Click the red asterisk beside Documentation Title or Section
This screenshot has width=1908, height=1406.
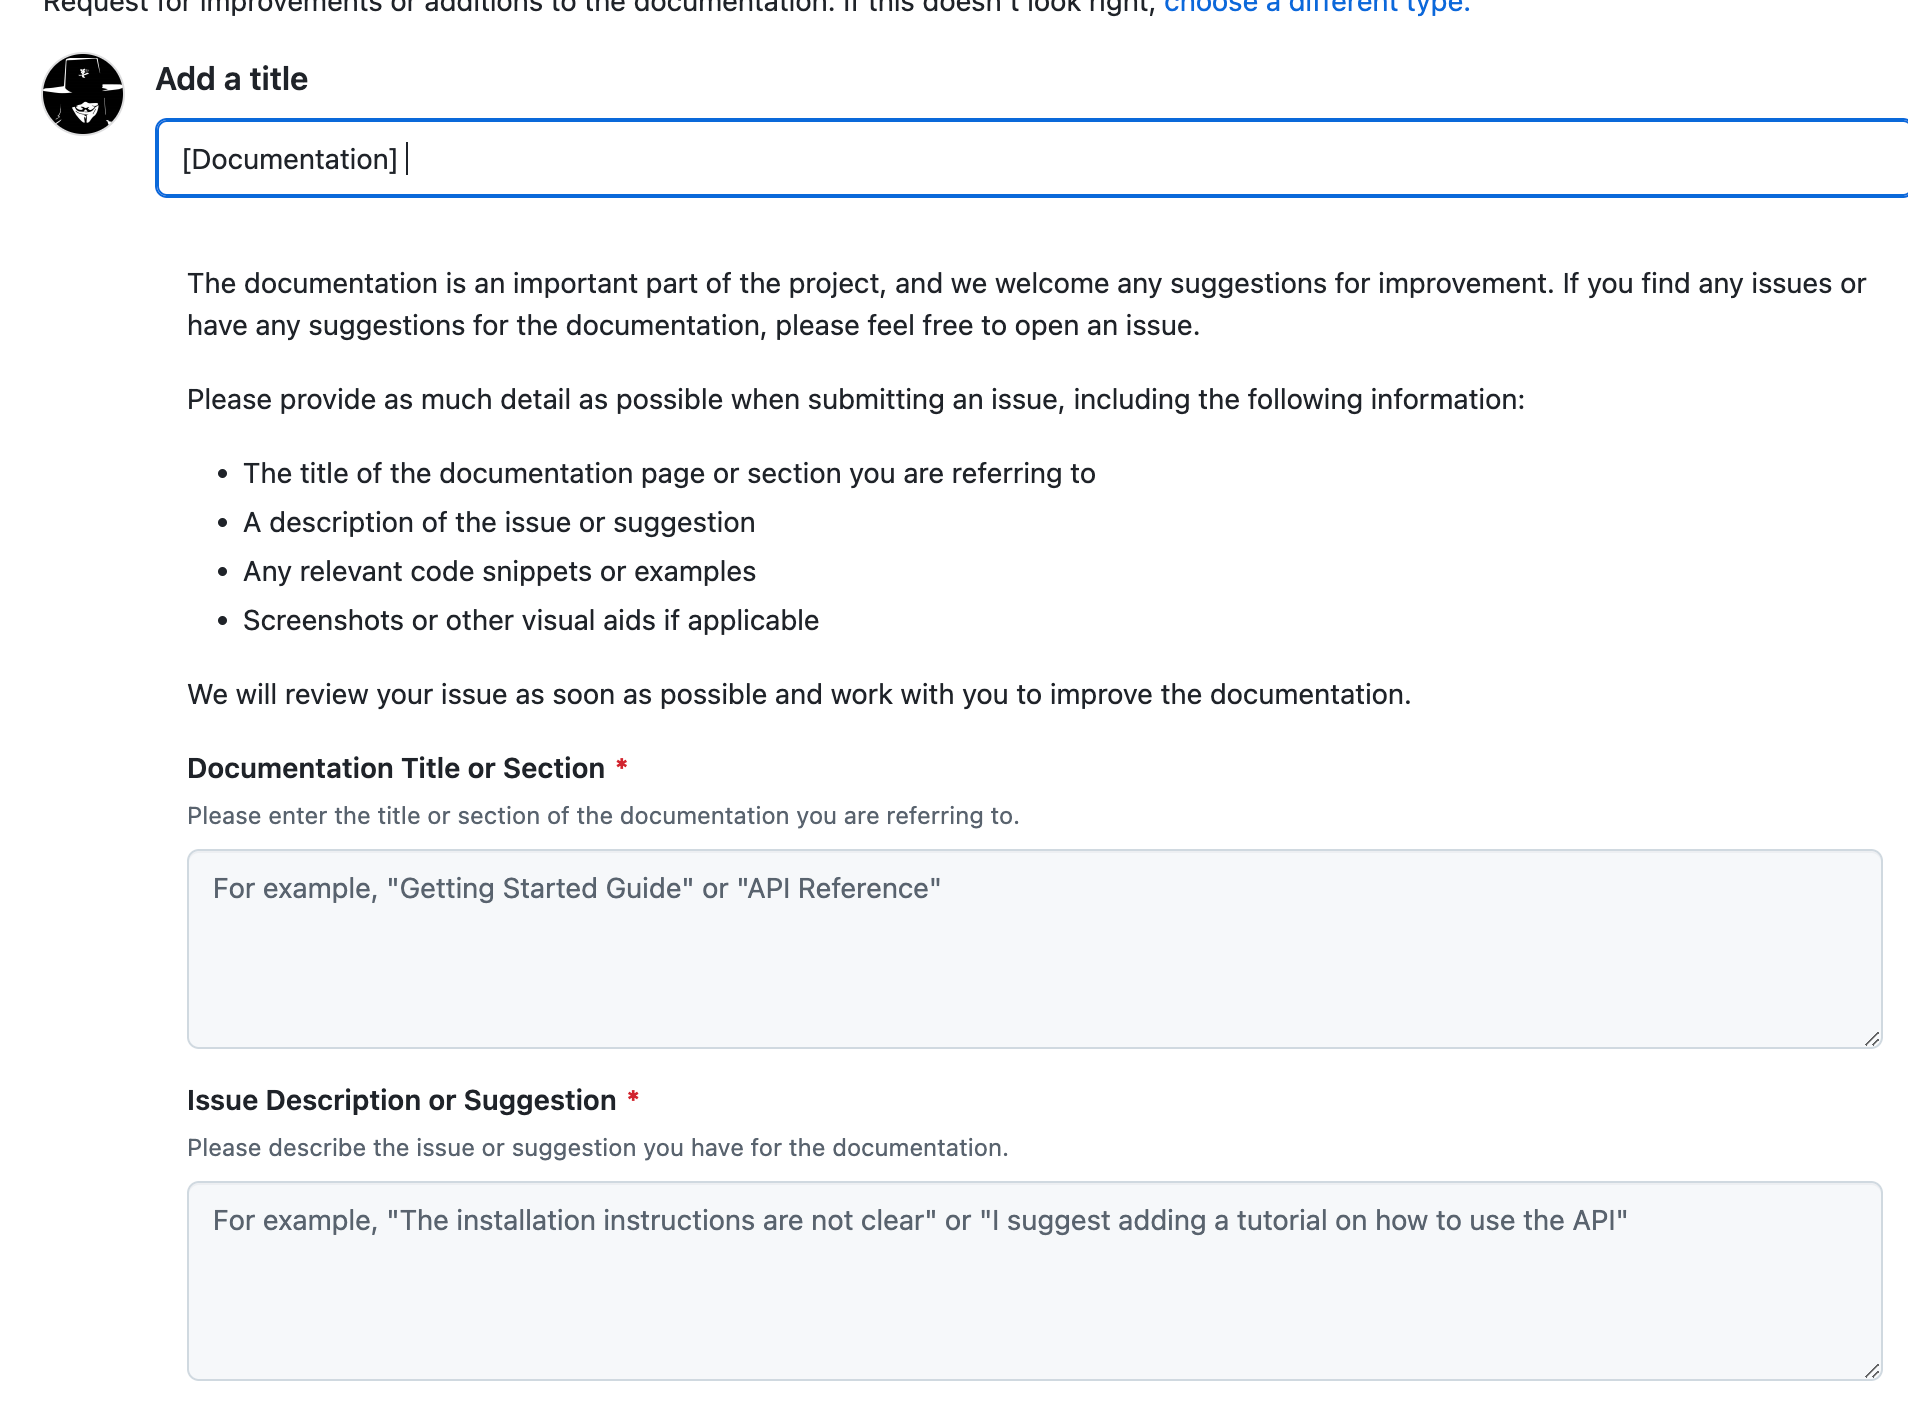tap(622, 767)
